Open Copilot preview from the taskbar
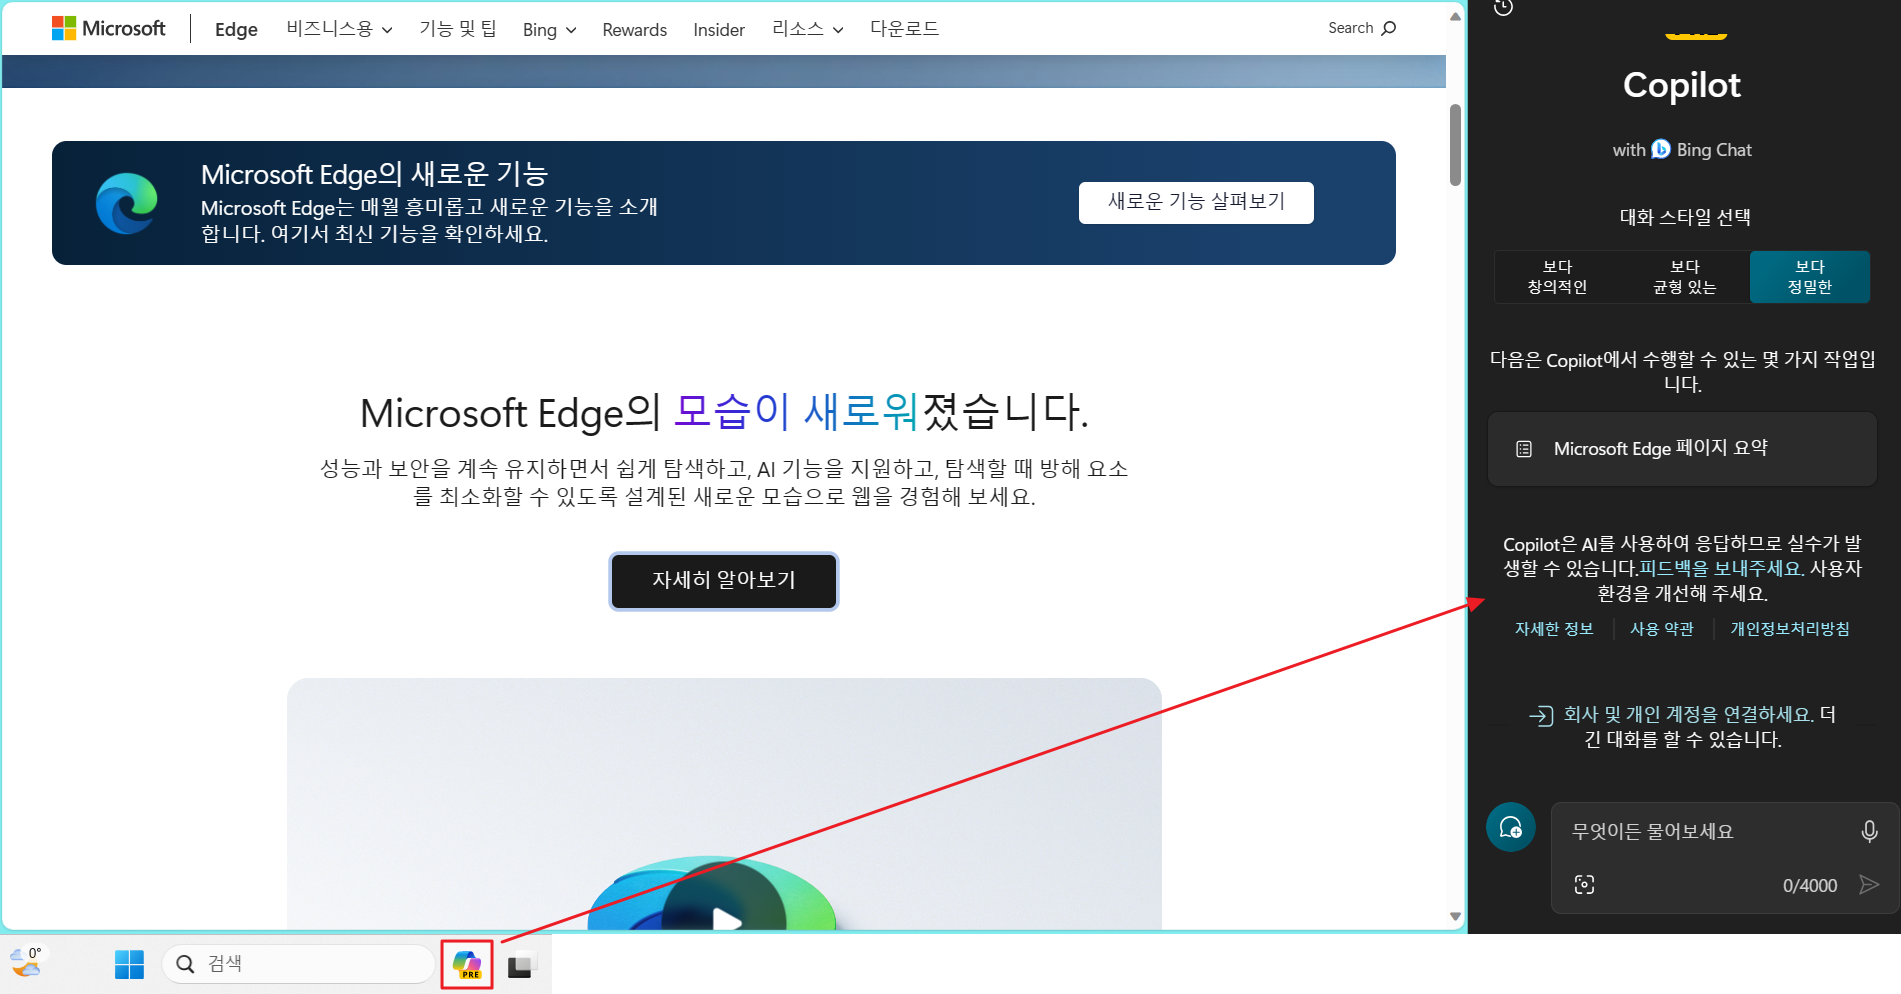Screen dimensions: 1901x994 467,965
